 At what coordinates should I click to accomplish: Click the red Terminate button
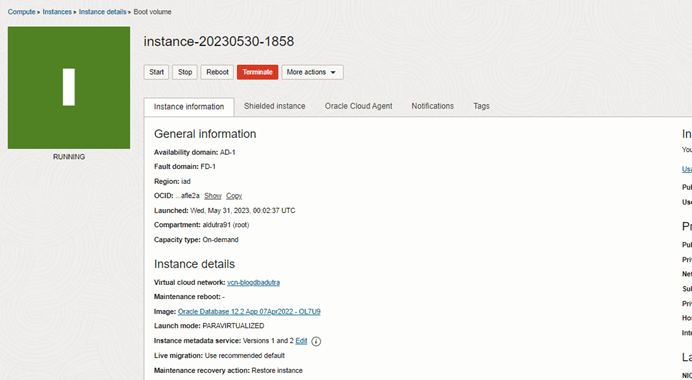point(257,72)
